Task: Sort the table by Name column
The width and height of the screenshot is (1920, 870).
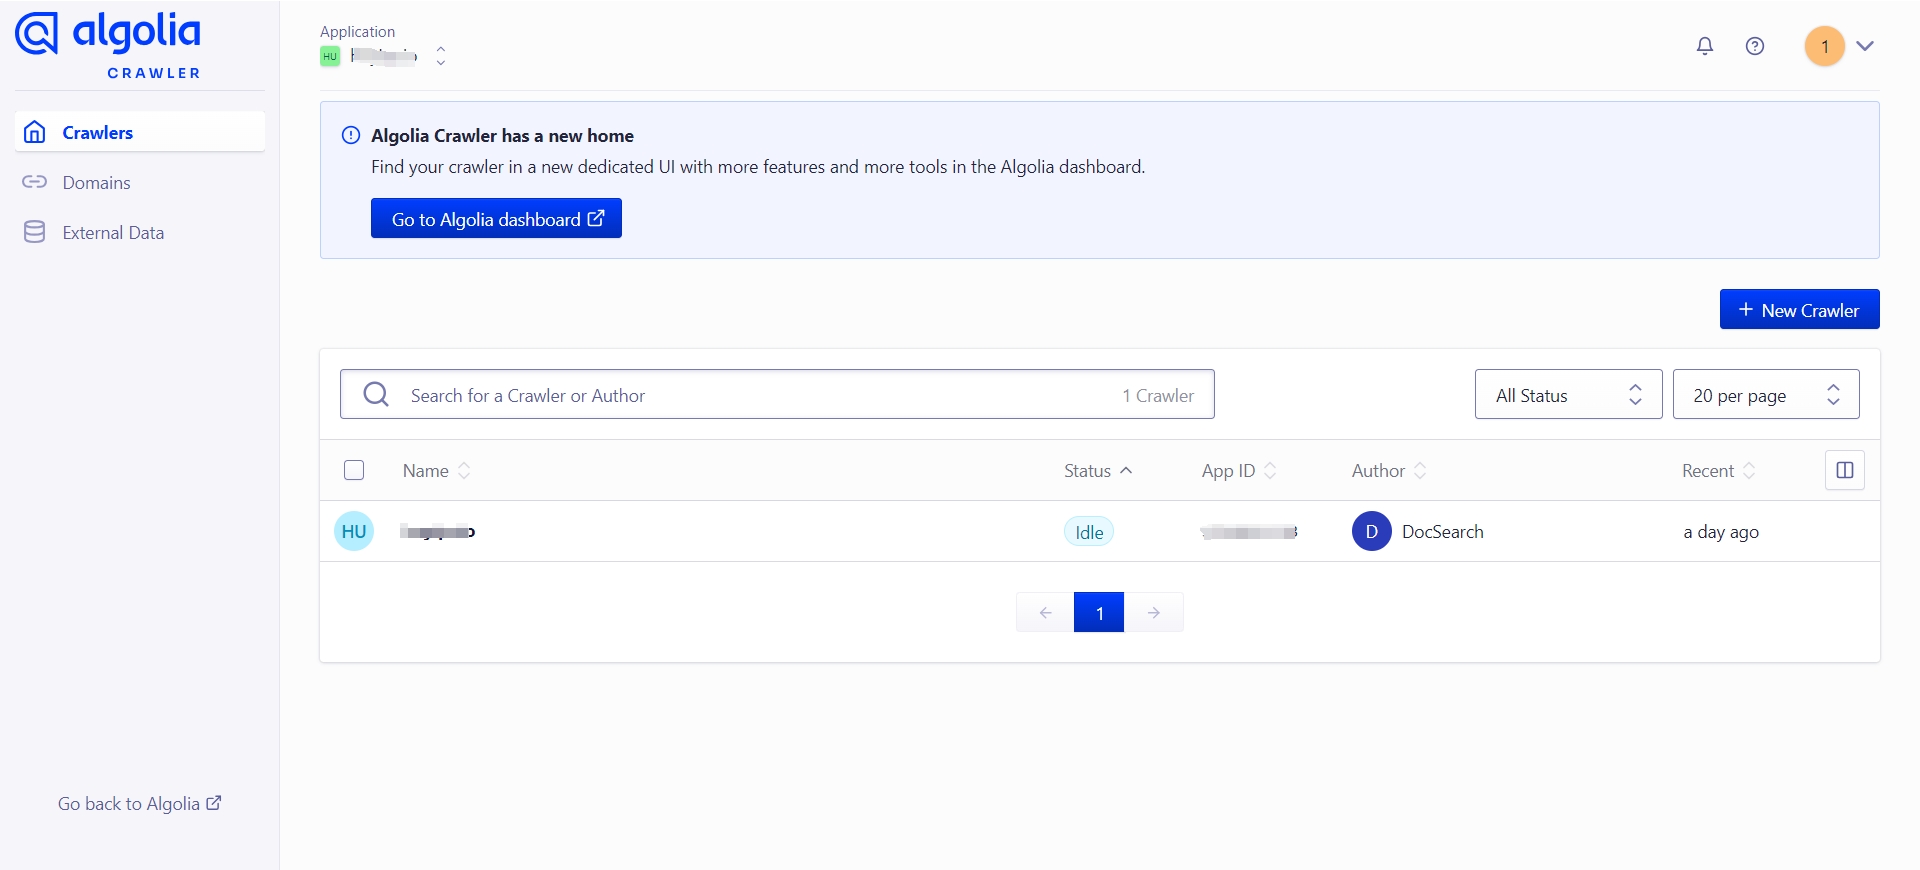Action: point(436,470)
